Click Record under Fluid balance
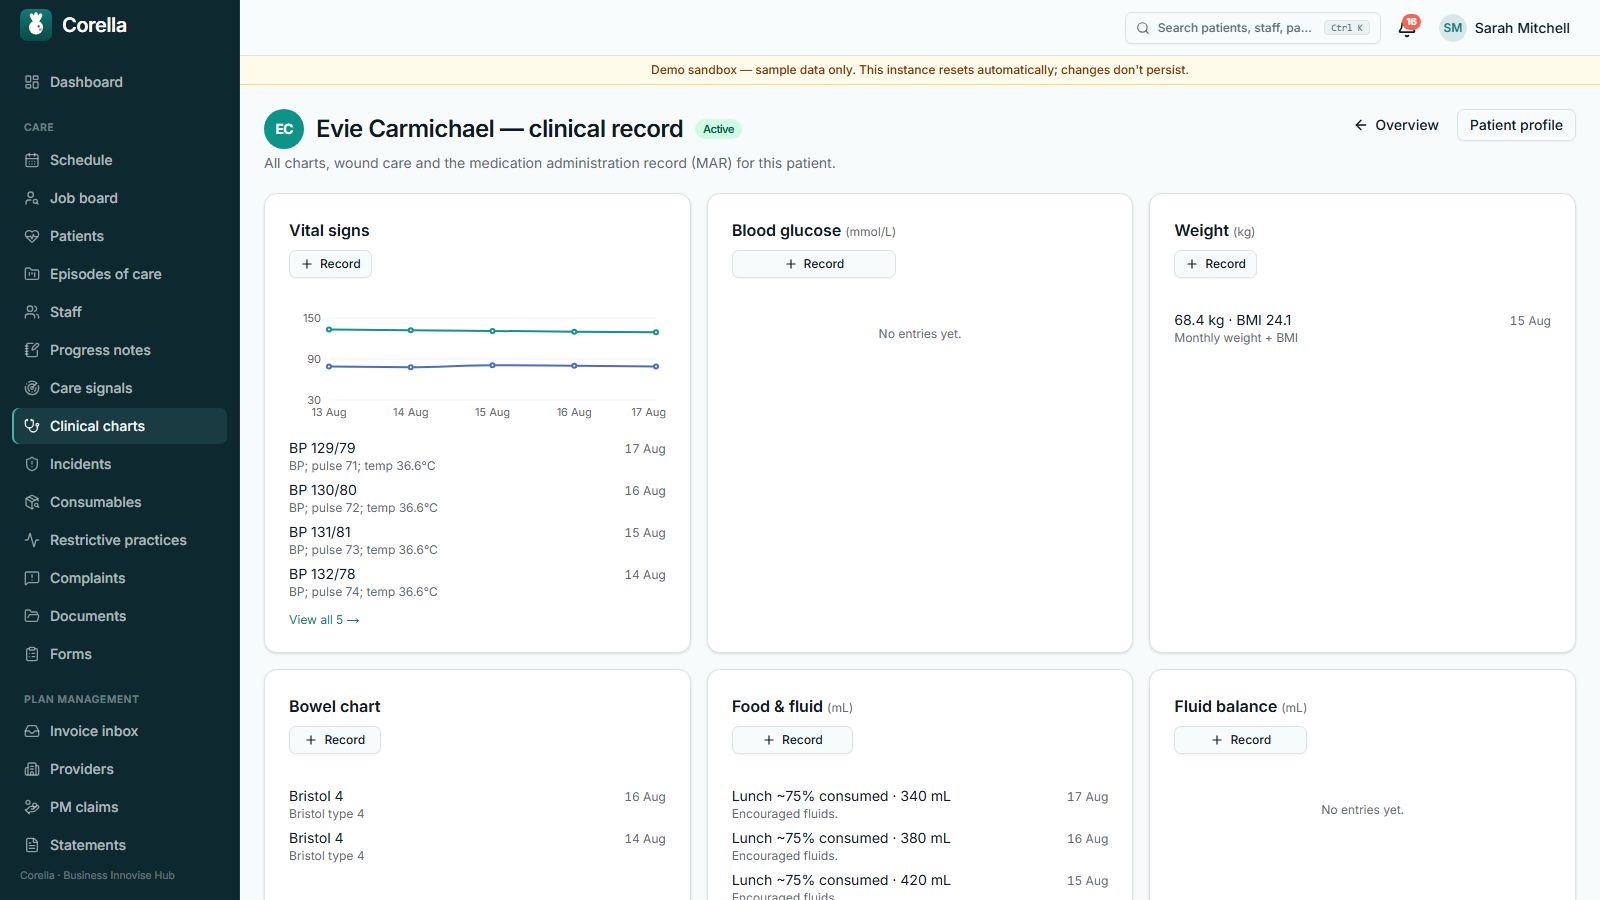Image resolution: width=1600 pixels, height=900 pixels. click(x=1240, y=740)
